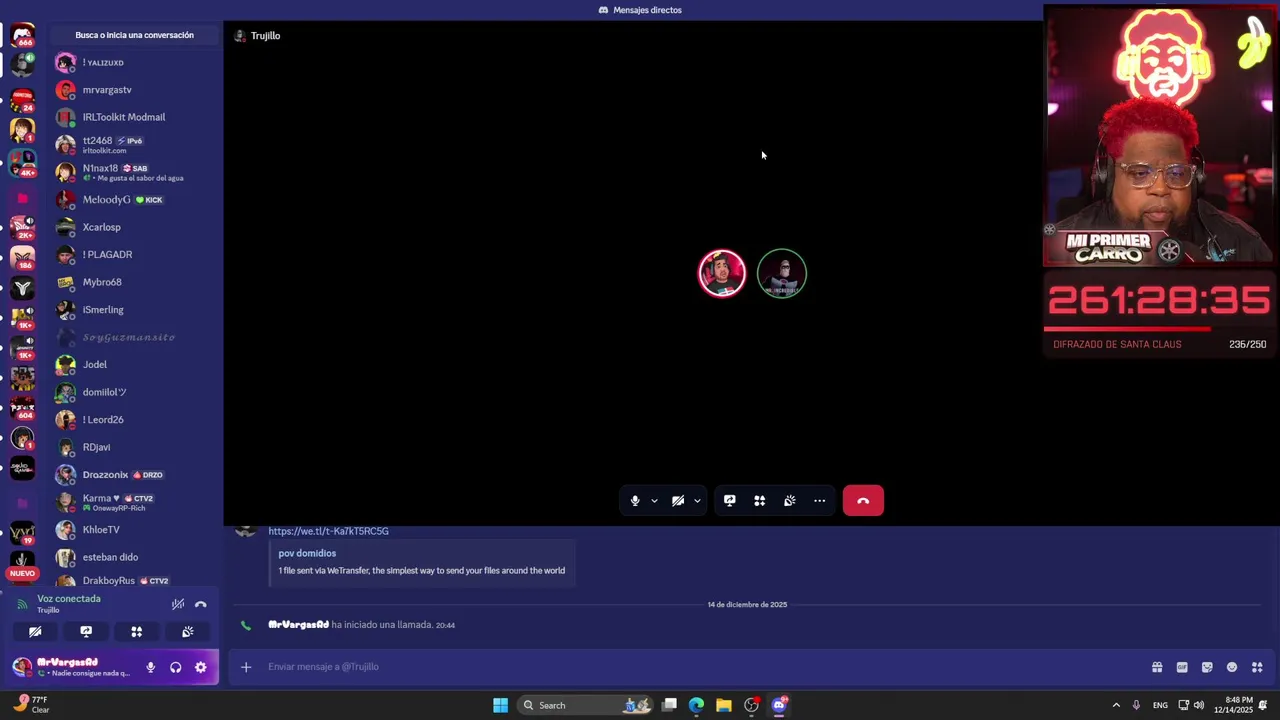The height and width of the screenshot is (720, 1280).
Task: Open apps launcher in message bar
Action: [x=1257, y=667]
